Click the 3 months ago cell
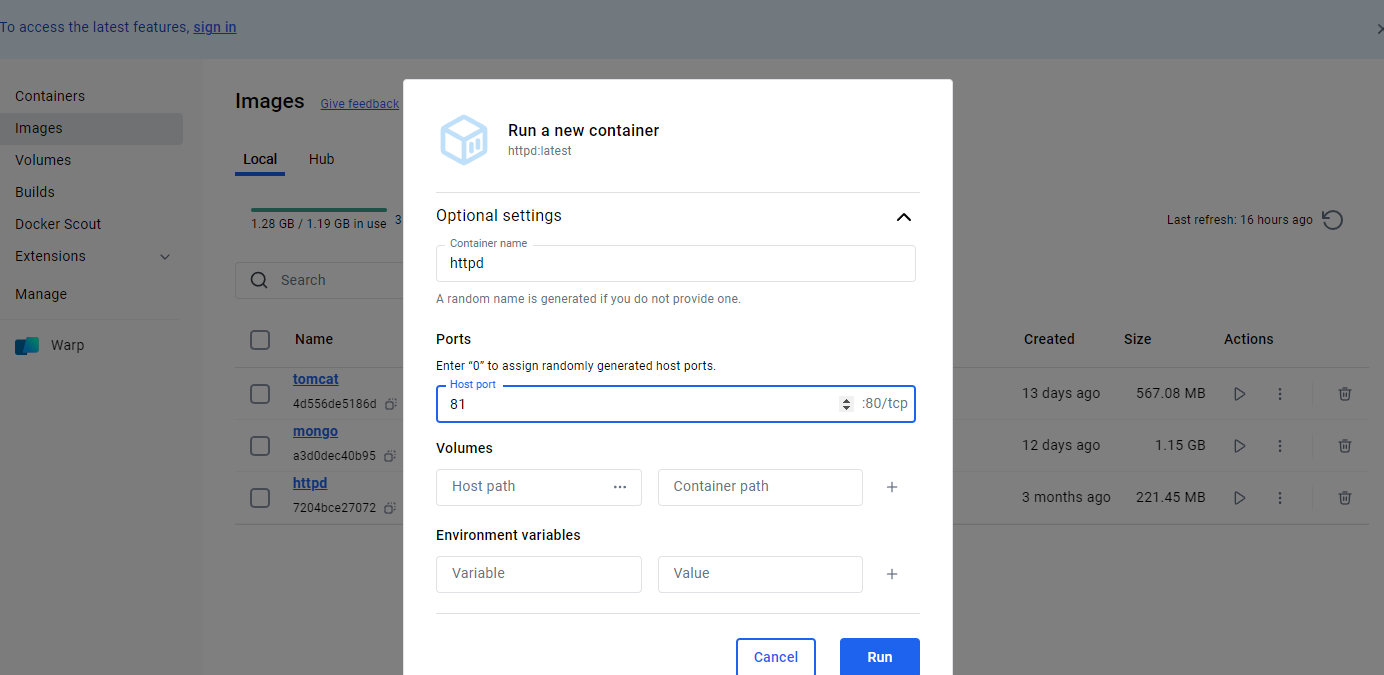The width and height of the screenshot is (1384, 675). (1066, 498)
